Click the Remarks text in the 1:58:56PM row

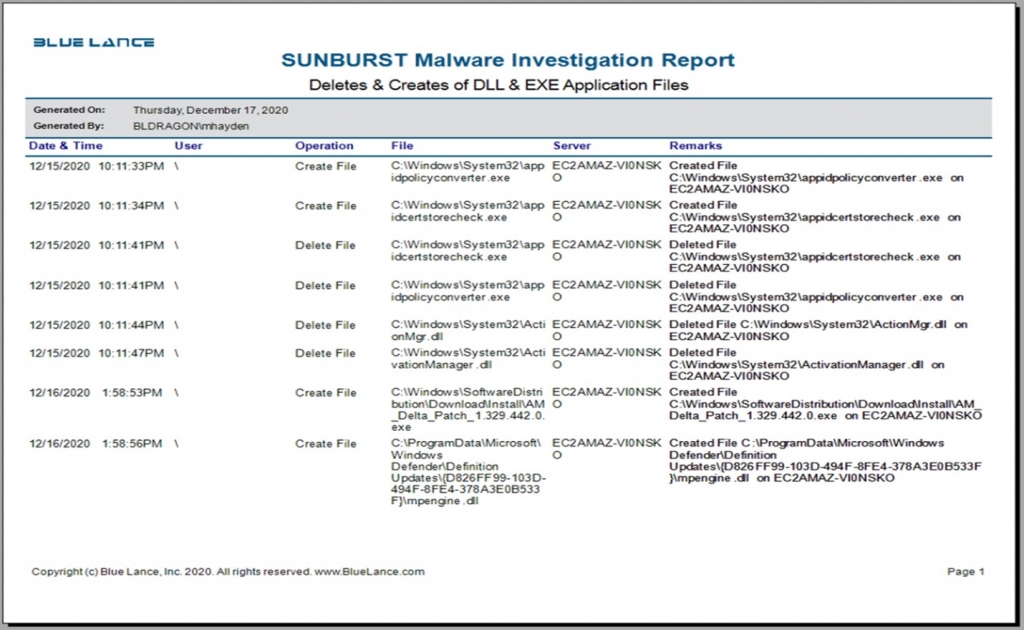coord(825,460)
